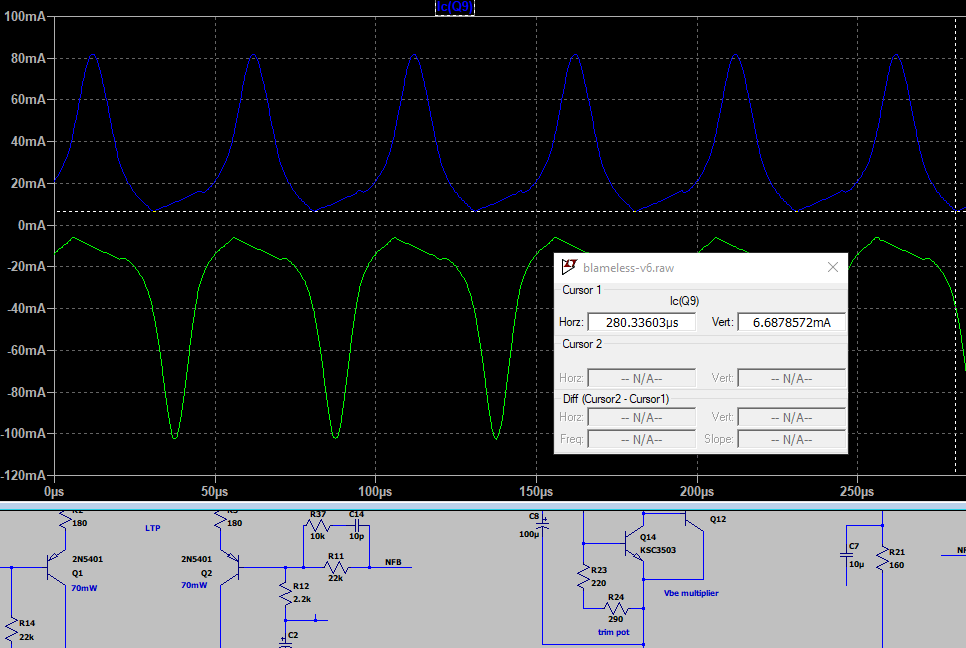Click the 220 value of R23
The image size is (966, 648).
(x=599, y=583)
